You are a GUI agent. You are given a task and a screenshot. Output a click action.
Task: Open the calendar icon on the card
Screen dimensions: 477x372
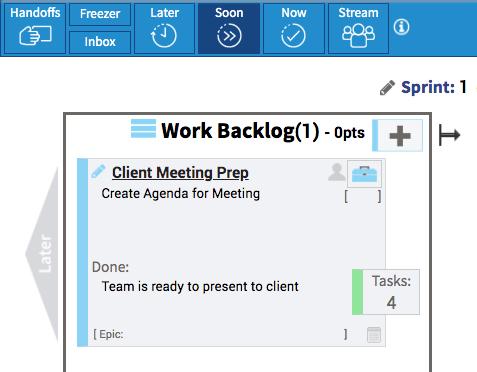coord(374,335)
